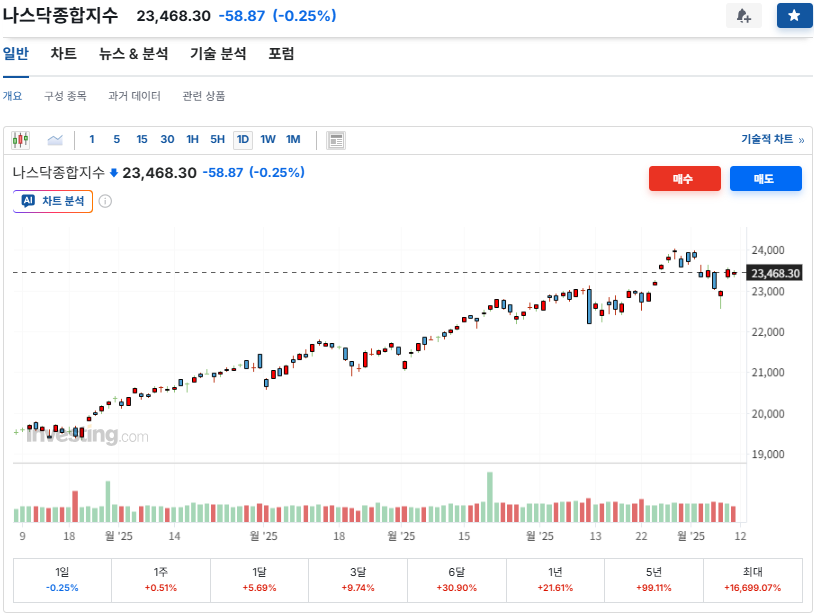
Task: Click the 19,000 y-axis label
Action: 768,454
